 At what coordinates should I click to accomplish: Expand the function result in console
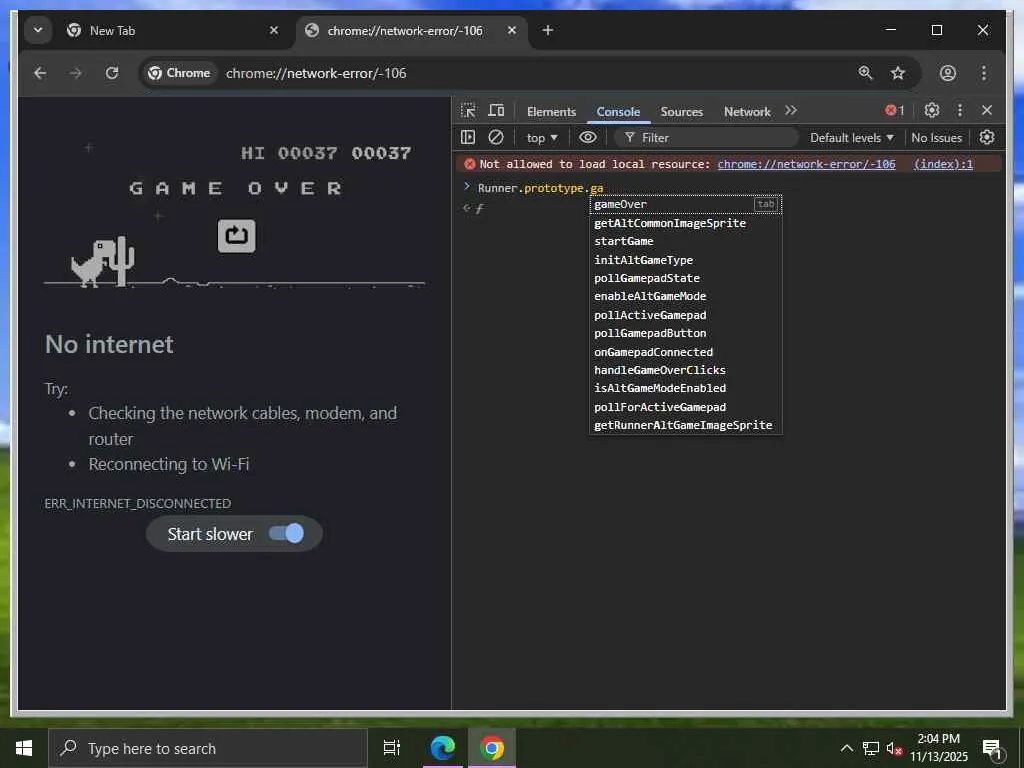tap(479, 208)
